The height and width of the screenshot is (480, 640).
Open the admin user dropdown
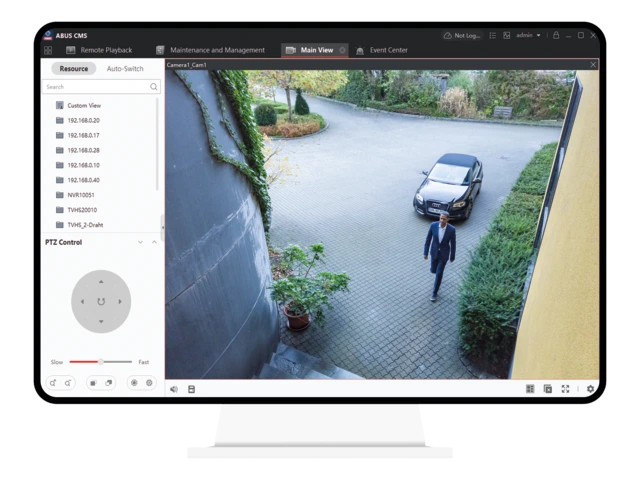[x=528, y=36]
